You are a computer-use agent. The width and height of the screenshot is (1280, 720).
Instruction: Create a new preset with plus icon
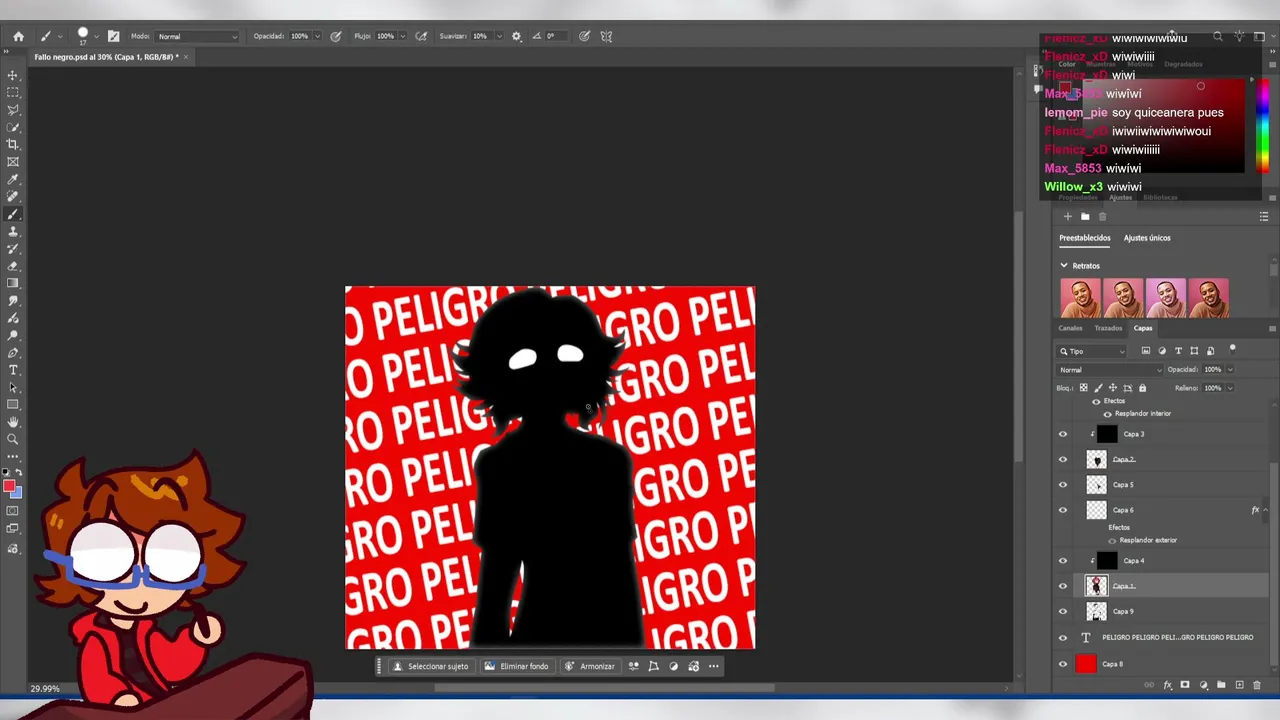click(x=1067, y=216)
